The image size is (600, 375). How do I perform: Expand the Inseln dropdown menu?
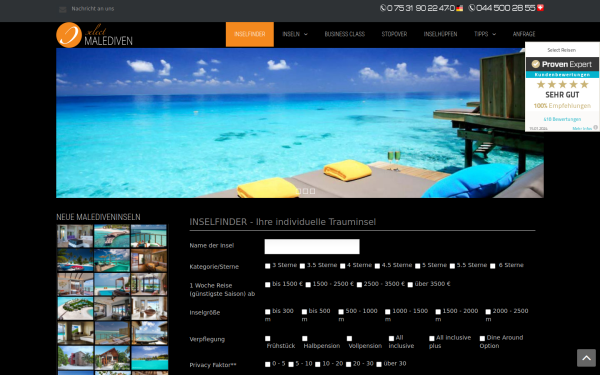295,34
